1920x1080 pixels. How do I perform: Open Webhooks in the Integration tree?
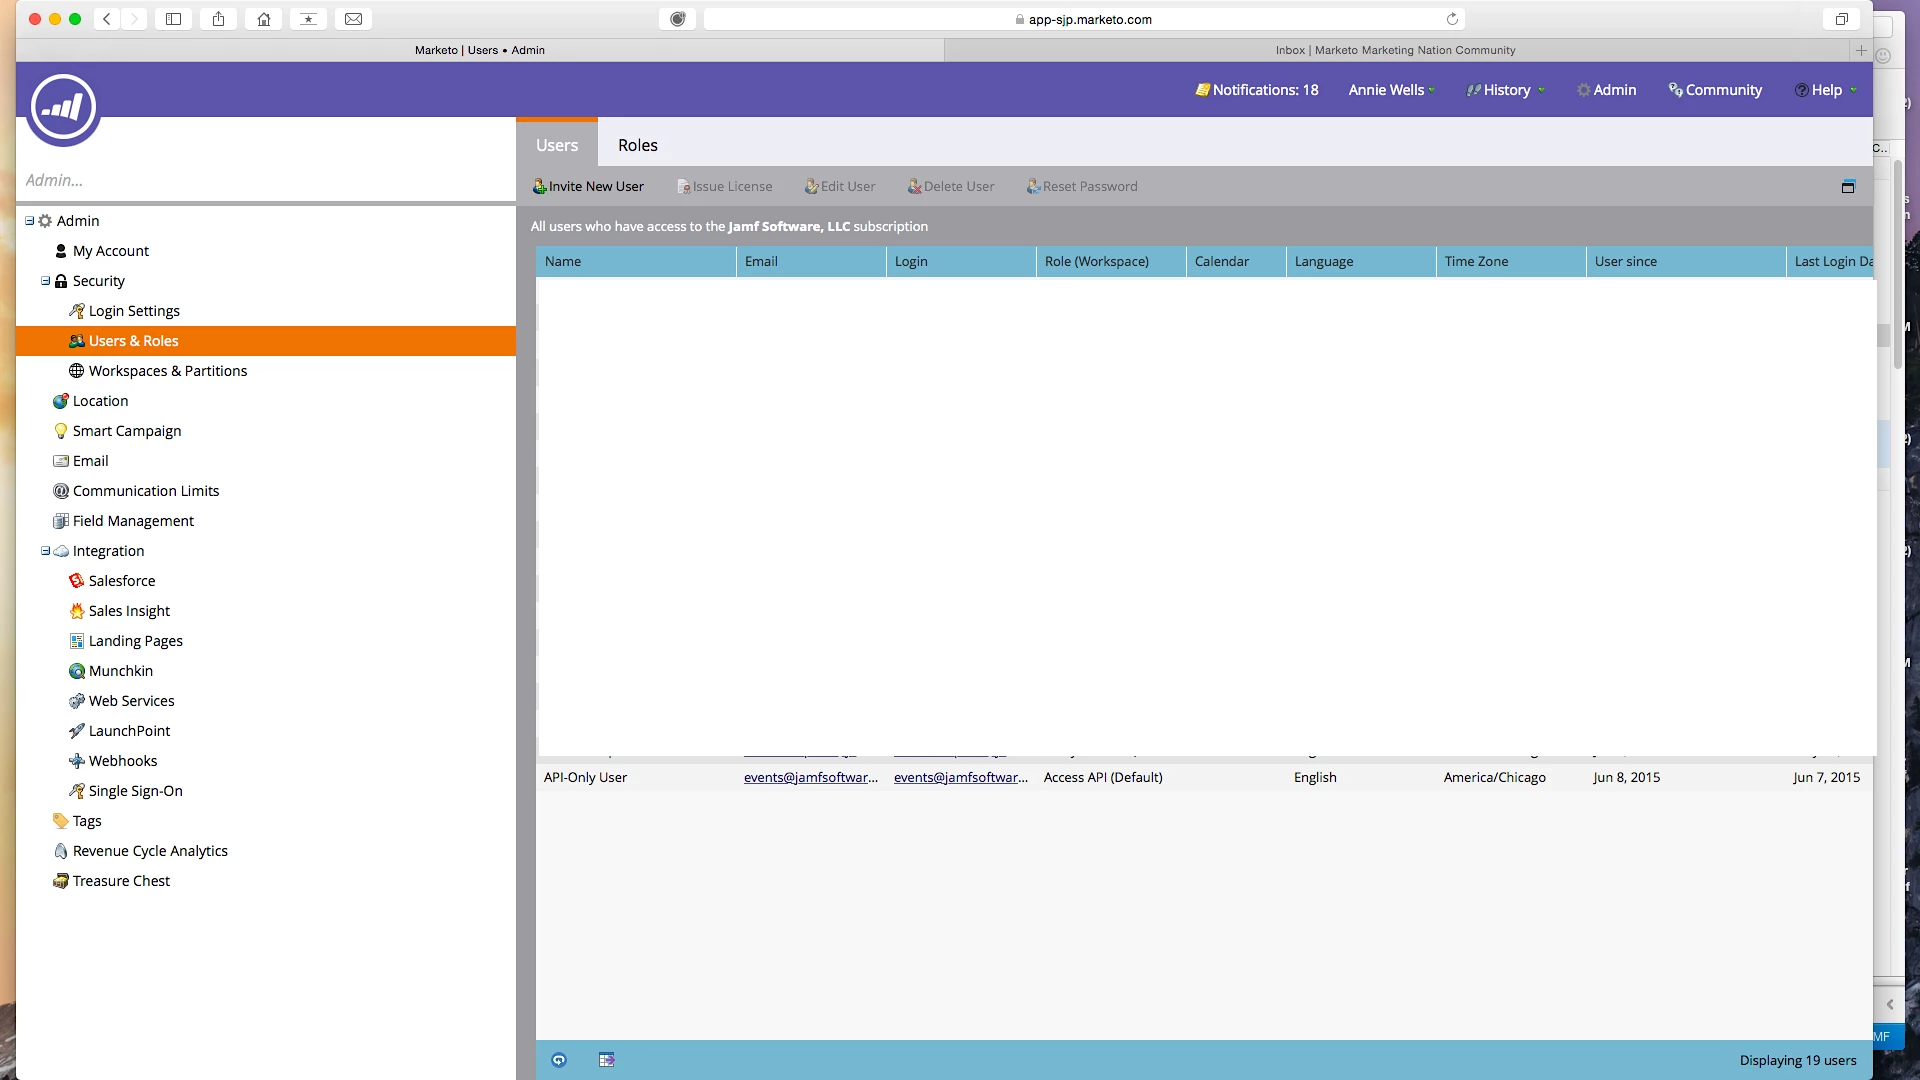[122, 761]
